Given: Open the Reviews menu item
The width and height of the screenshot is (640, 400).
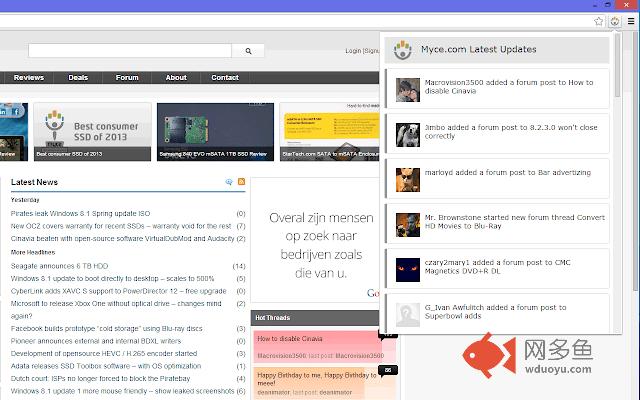Looking at the screenshot, I should (29, 78).
